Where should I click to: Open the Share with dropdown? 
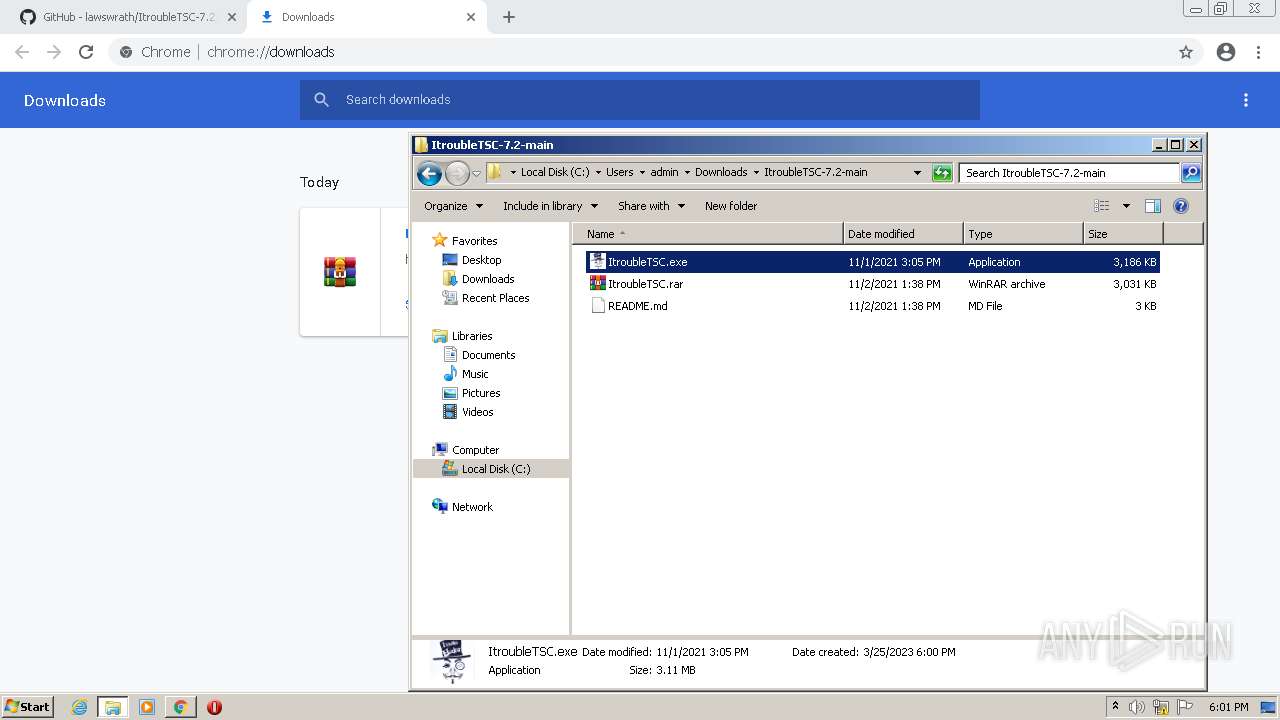652,206
